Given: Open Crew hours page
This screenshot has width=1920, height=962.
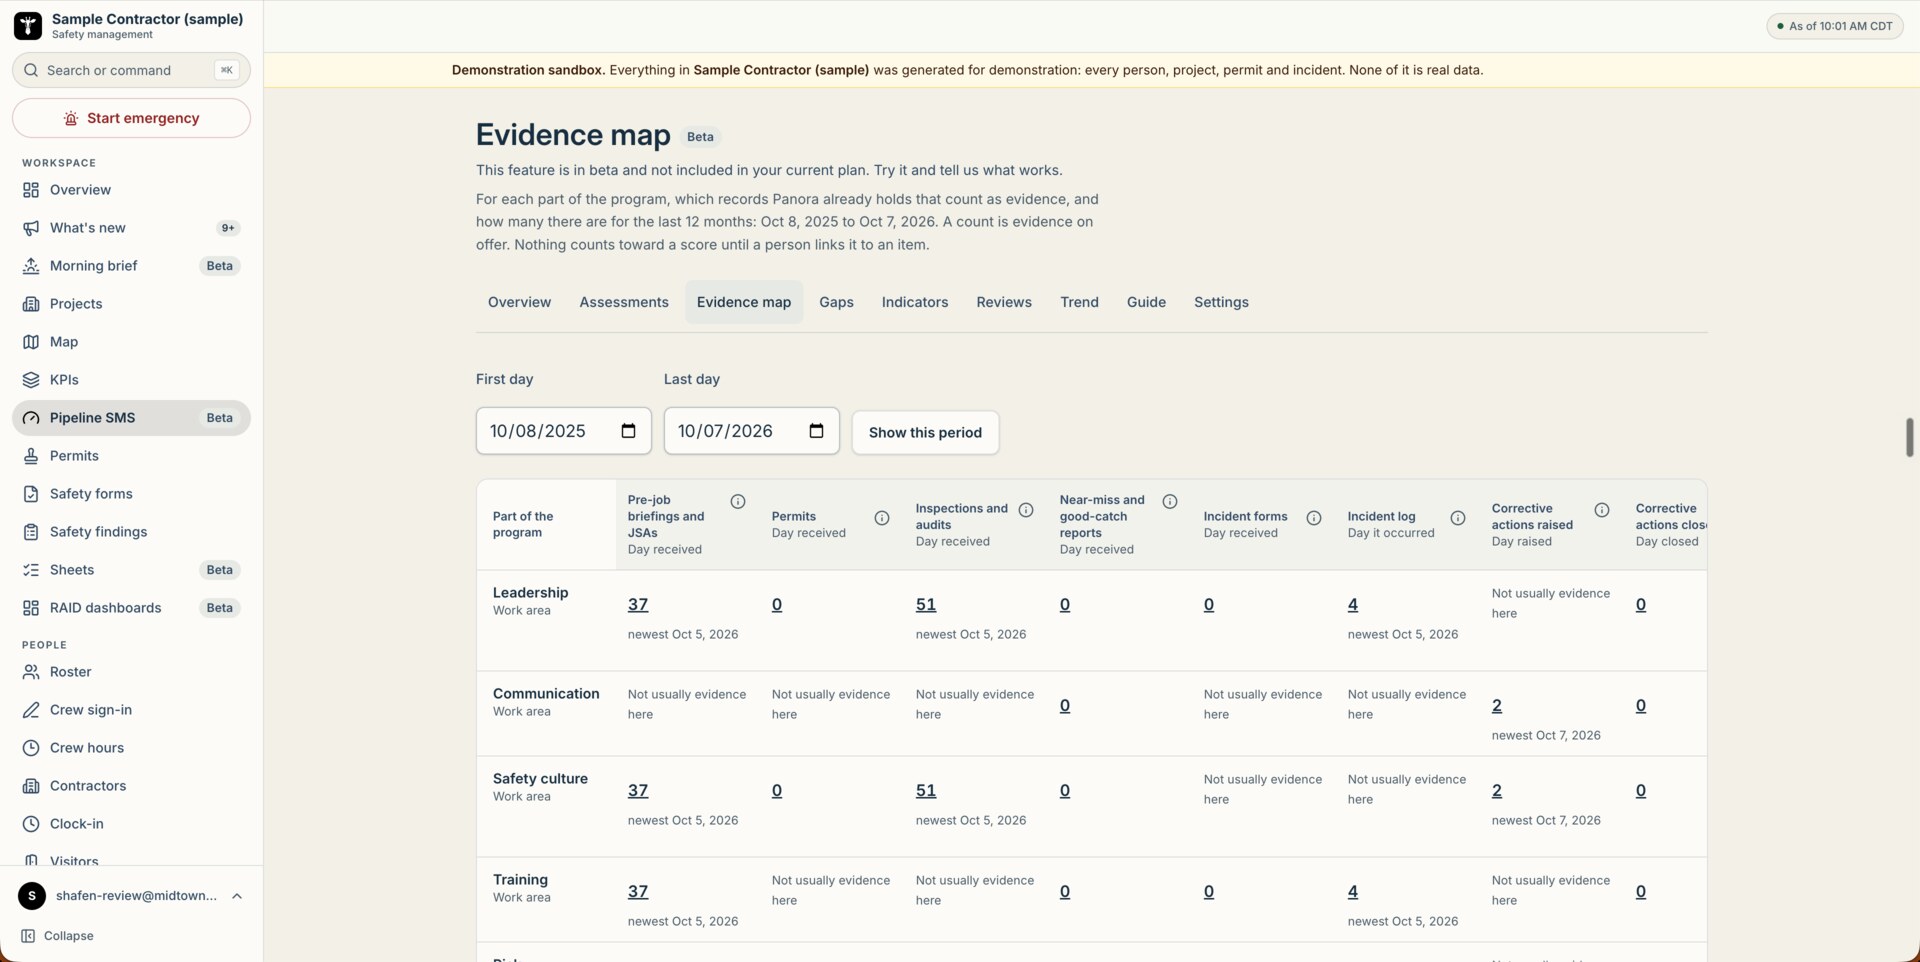Looking at the screenshot, I should (x=131, y=748).
